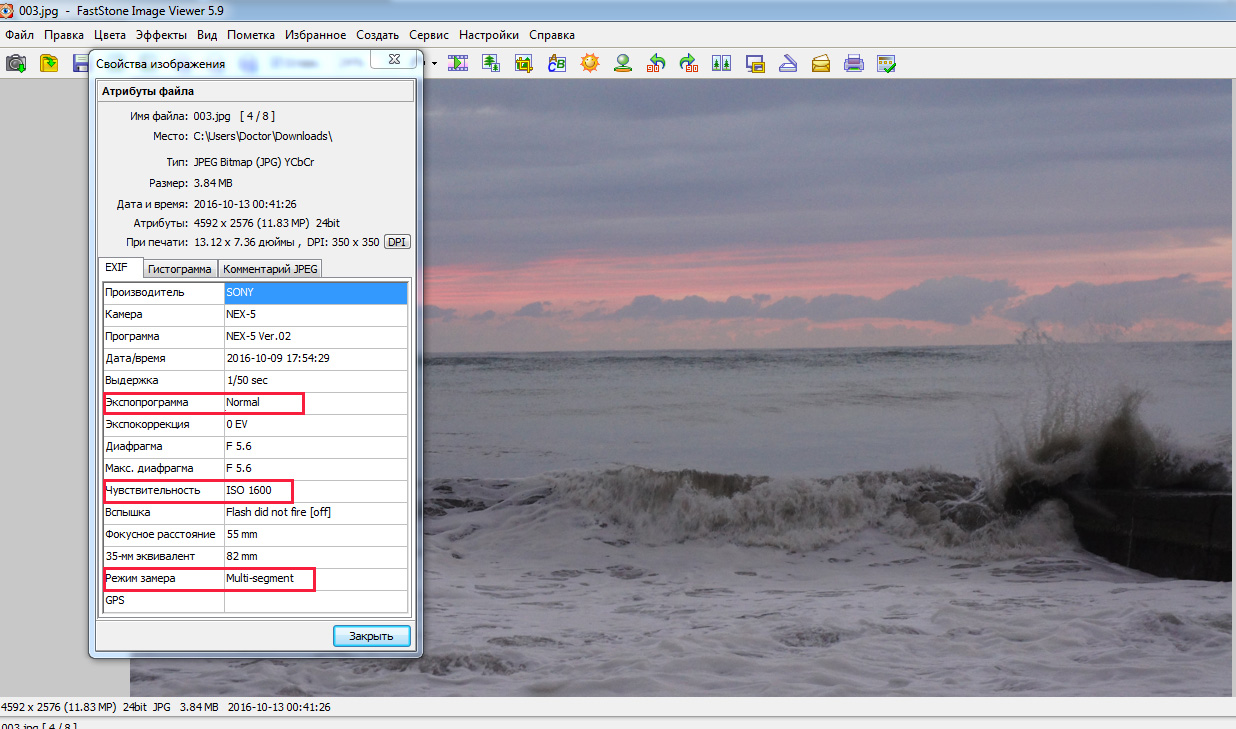This screenshot has width=1236, height=729.
Task: Click the resize image tree icon
Action: coord(491,63)
